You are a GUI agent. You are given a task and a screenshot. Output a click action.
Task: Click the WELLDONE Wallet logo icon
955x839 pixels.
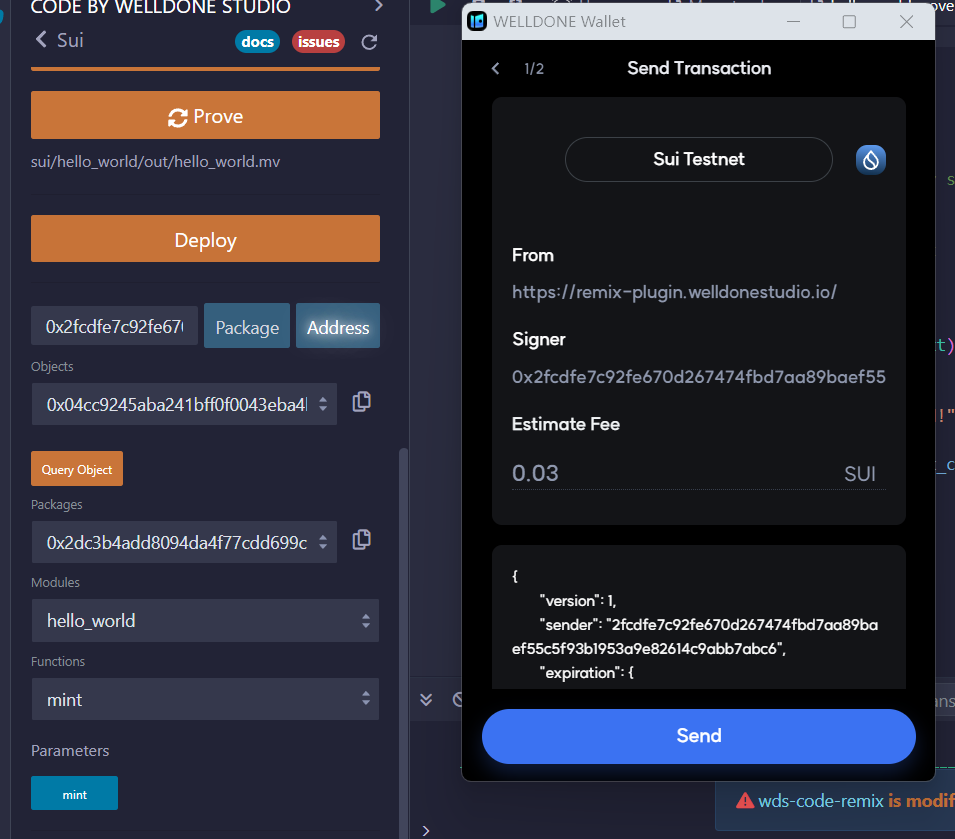(x=477, y=21)
